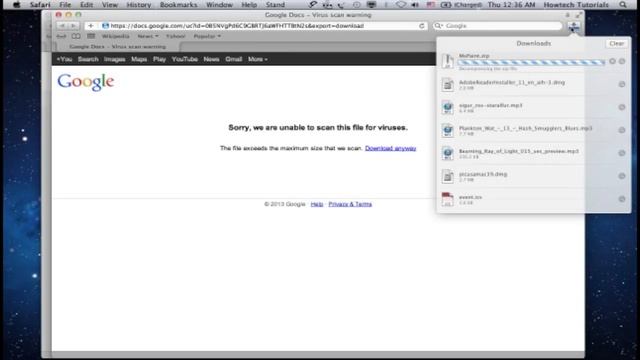Open the Edit menu
Viewport: 640px width, 360px height.
click(87, 5)
